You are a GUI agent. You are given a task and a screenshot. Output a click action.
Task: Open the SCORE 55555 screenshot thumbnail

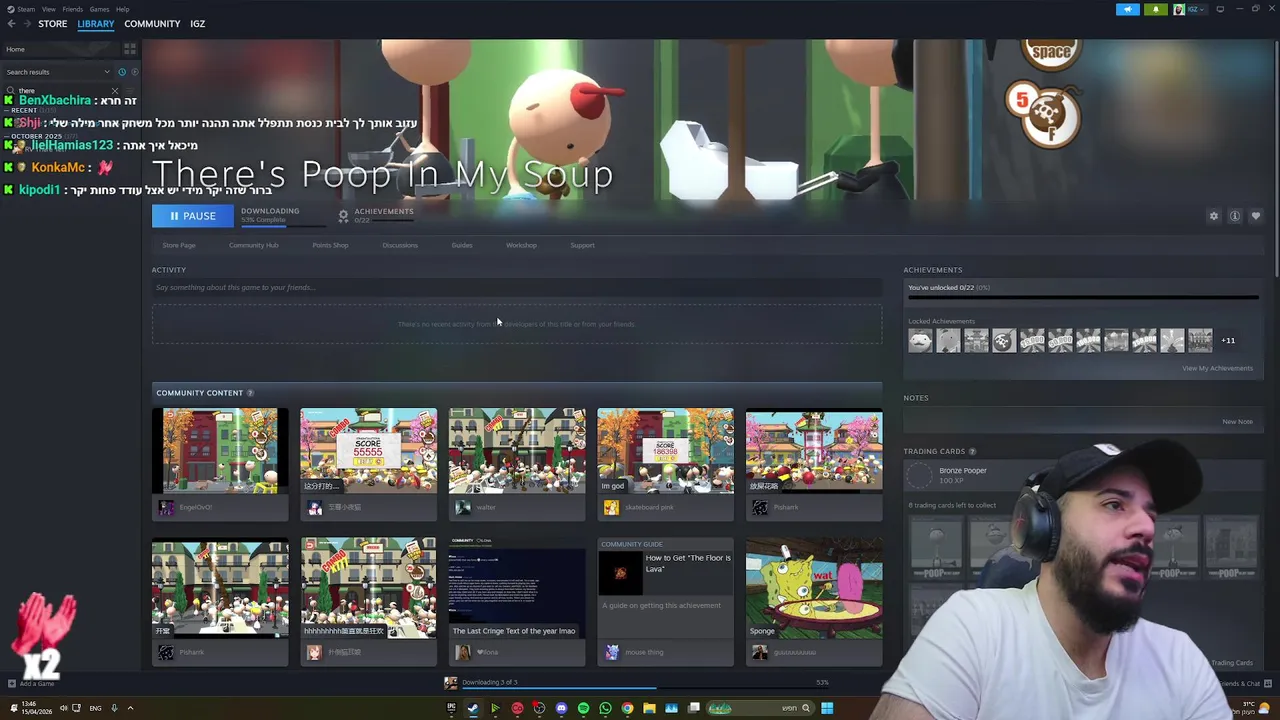click(368, 450)
